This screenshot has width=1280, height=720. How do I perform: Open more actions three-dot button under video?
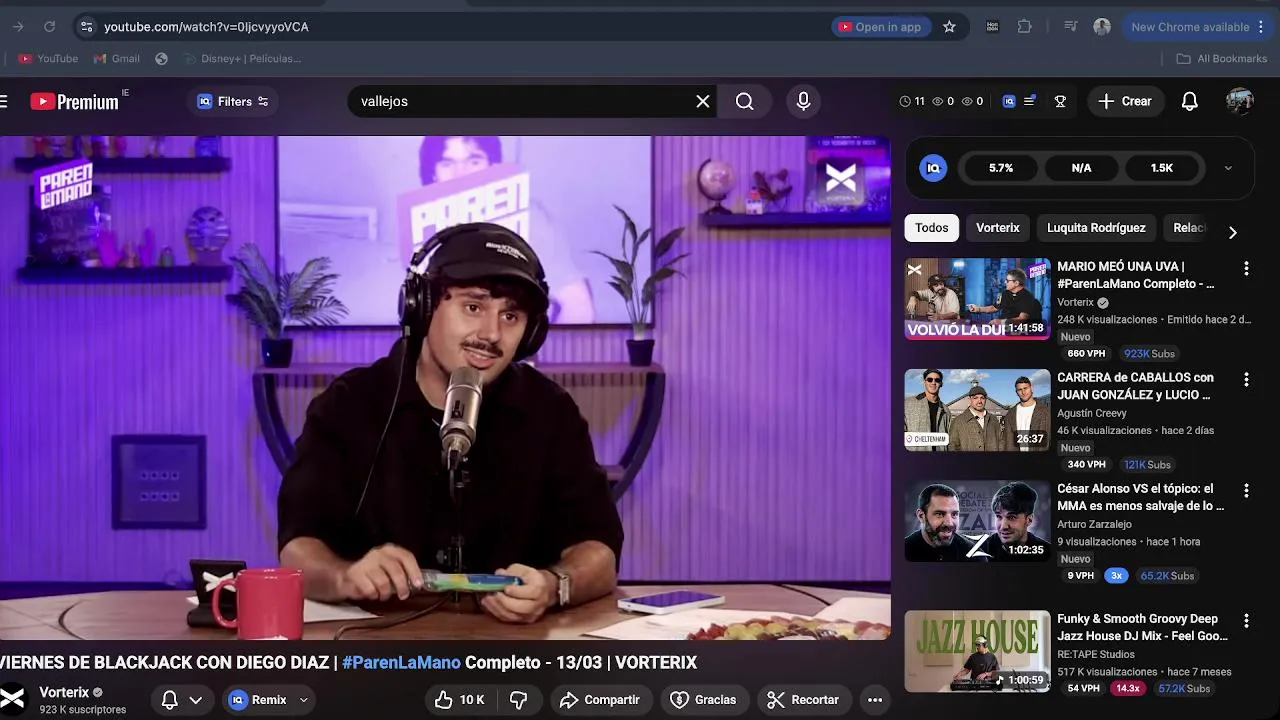[875, 700]
